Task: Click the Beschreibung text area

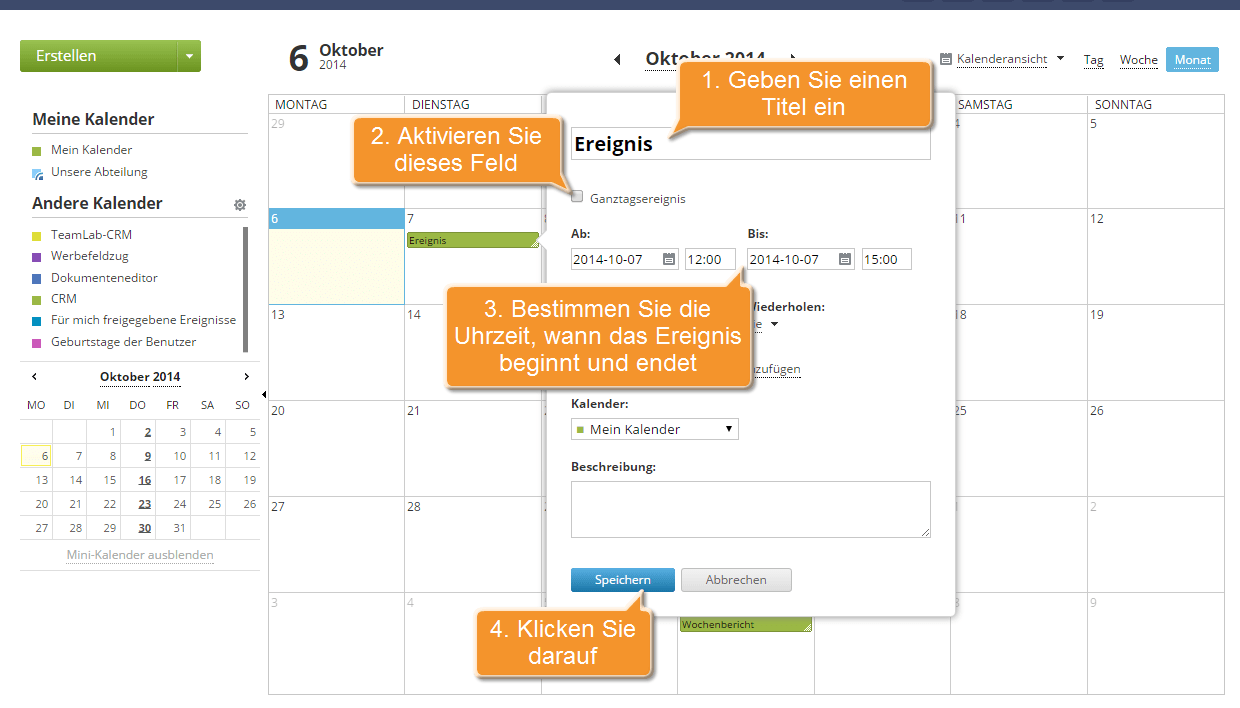Action: 750,509
